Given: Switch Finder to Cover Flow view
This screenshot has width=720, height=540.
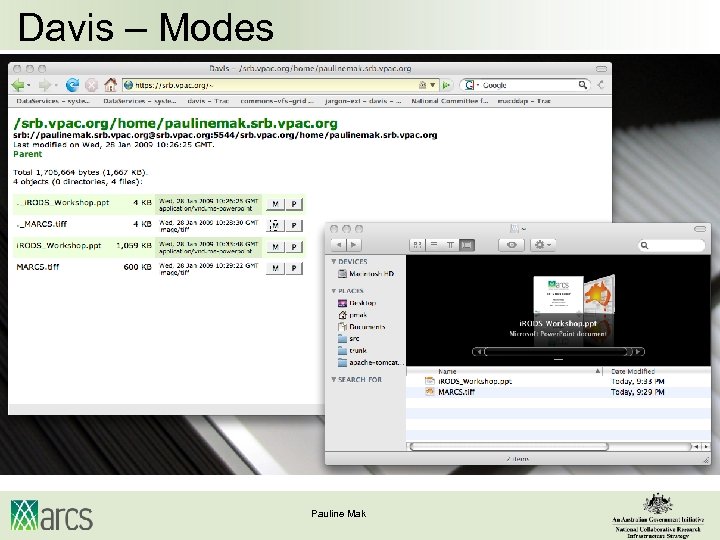Looking at the screenshot, I should pos(467,245).
